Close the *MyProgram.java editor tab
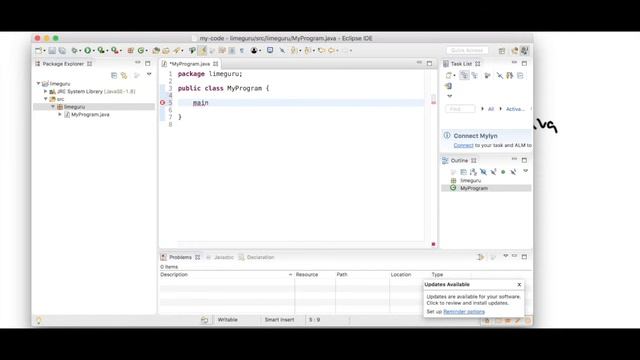Image resolution: width=640 pixels, height=360 pixels. point(216,64)
